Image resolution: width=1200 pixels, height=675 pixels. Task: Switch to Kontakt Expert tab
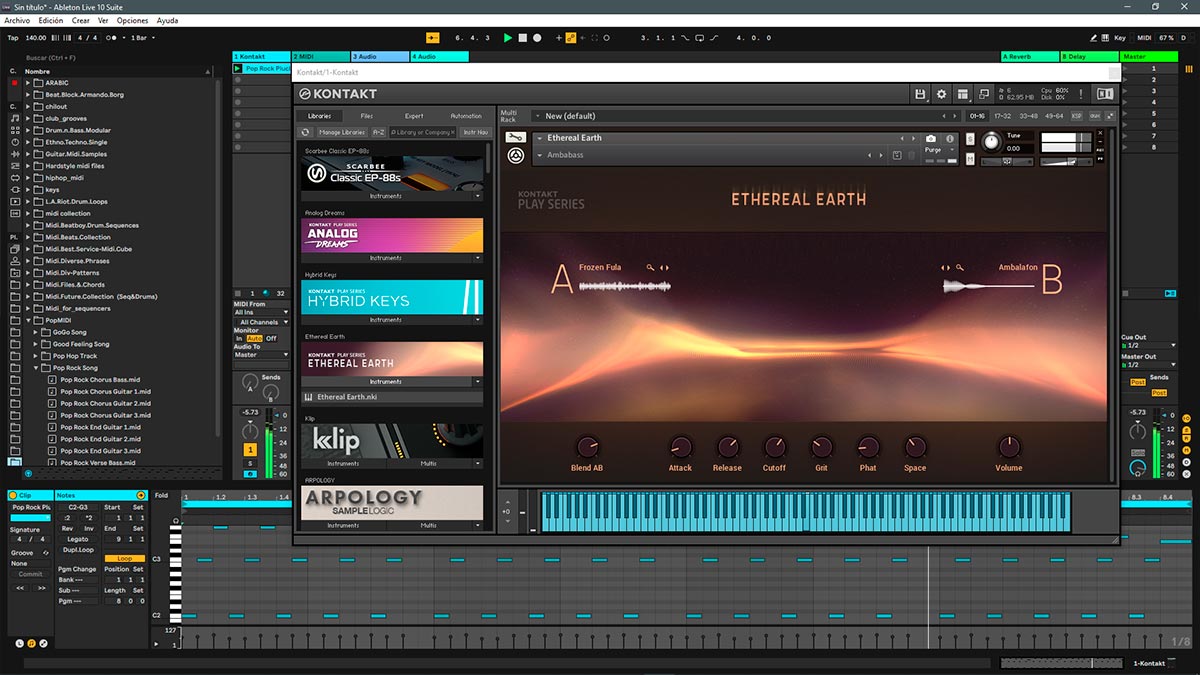414,116
